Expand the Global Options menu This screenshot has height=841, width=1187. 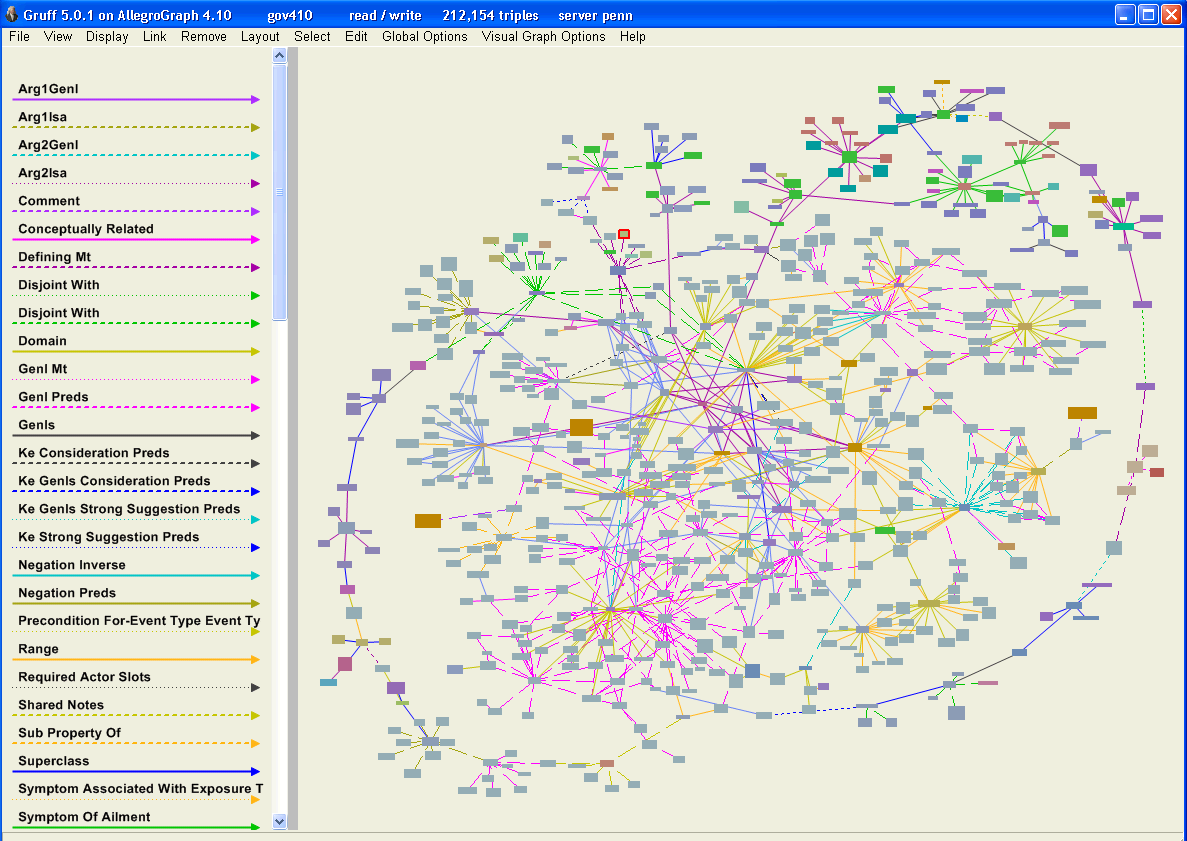pos(424,36)
